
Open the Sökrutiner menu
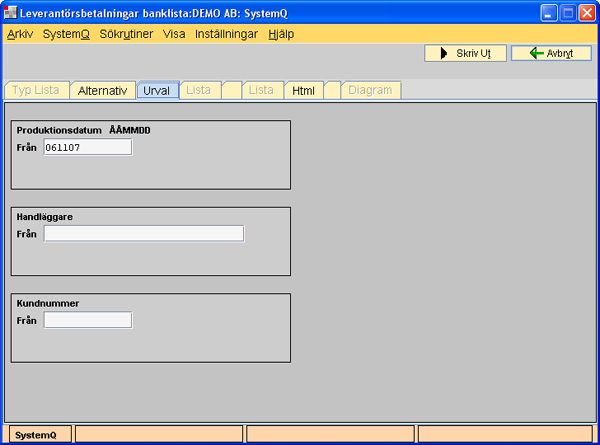coord(127,33)
